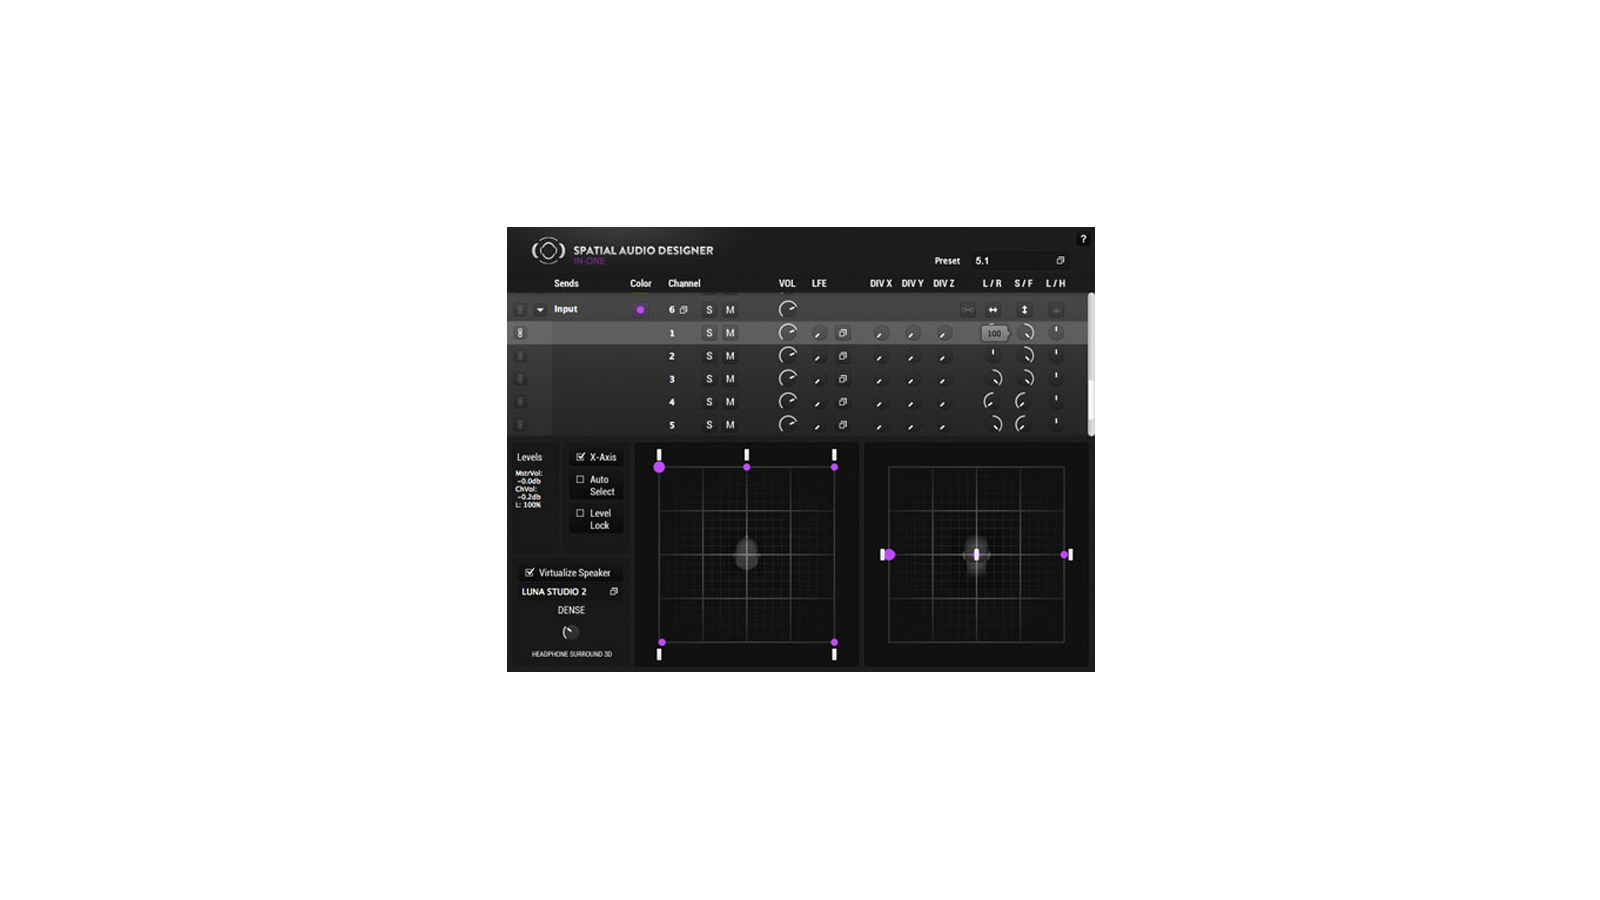
Task: Click the channel 1 DIV X knob
Action: click(x=880, y=333)
